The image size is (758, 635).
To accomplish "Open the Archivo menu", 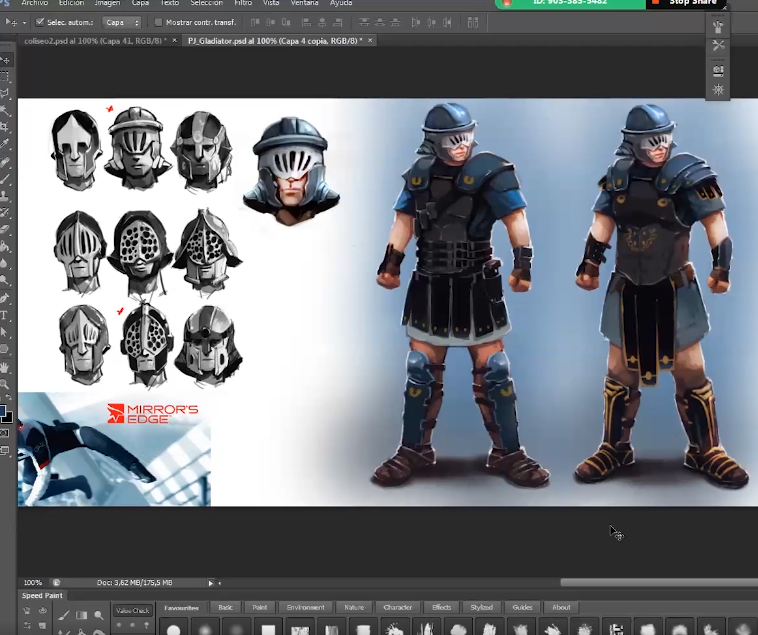I will click(x=34, y=3).
